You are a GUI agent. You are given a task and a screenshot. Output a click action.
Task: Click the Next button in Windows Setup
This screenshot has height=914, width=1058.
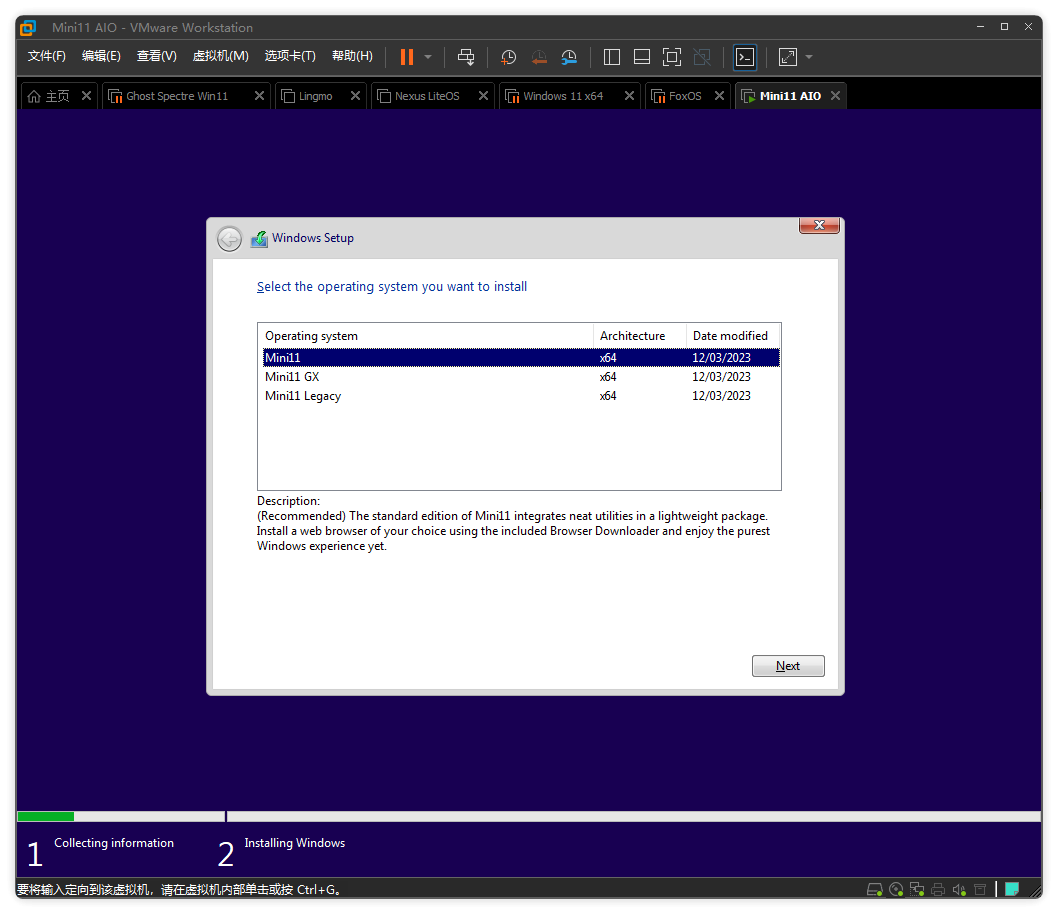(788, 666)
